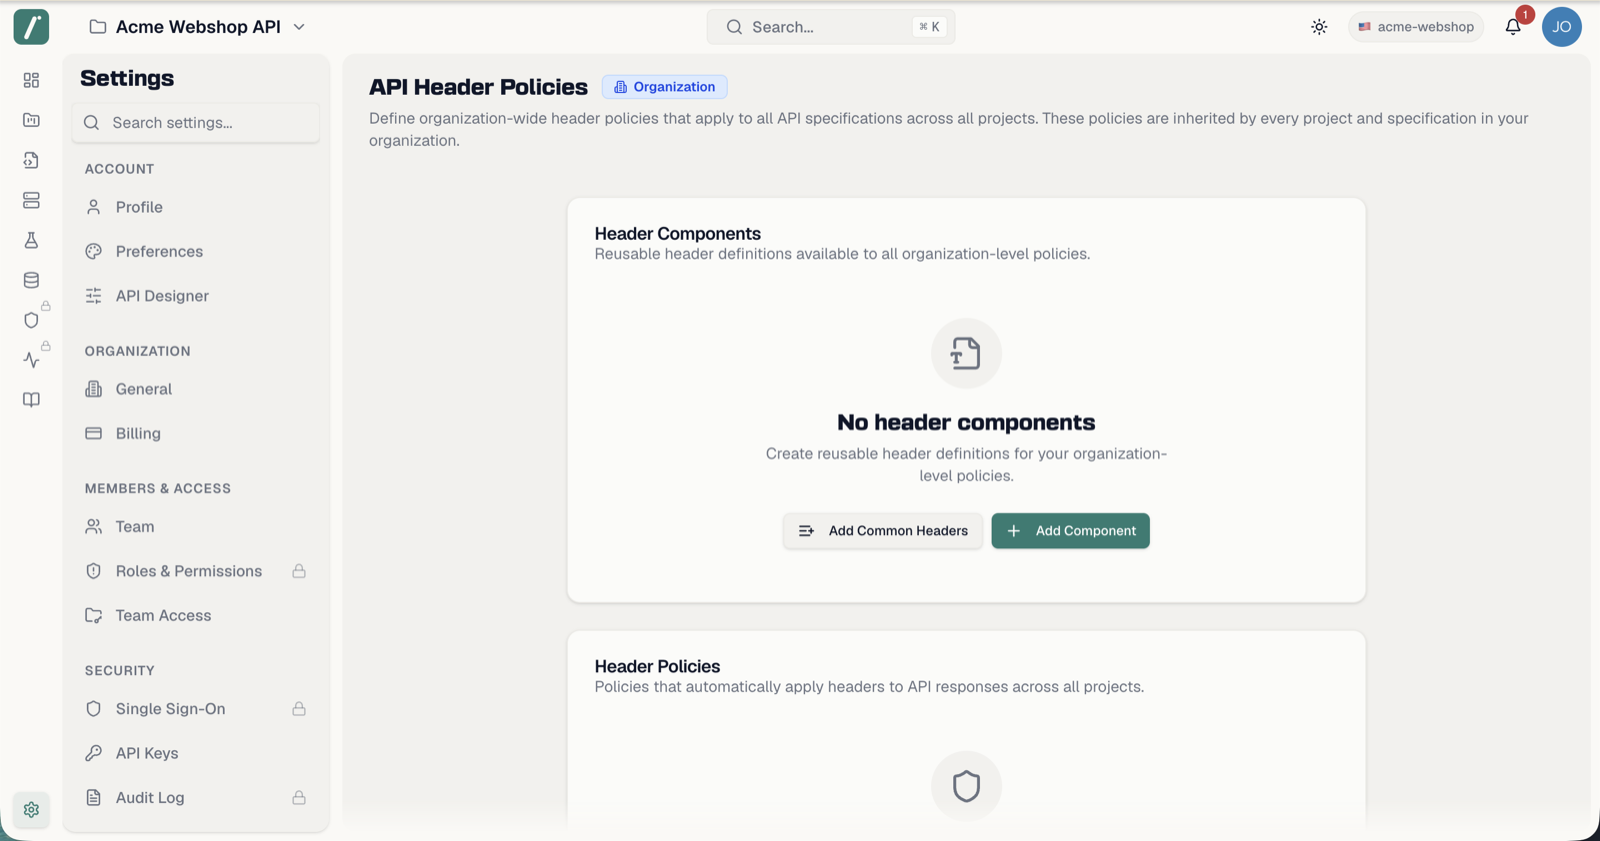
Task: Click the lock icon next to Single Sign-On
Action: 299,709
